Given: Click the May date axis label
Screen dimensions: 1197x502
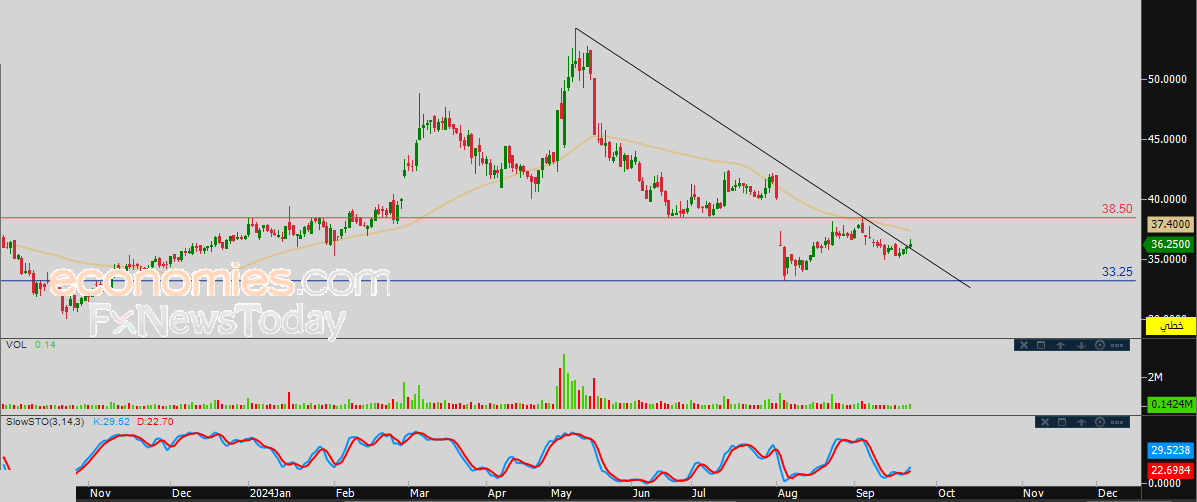Looking at the screenshot, I should 560,494.
